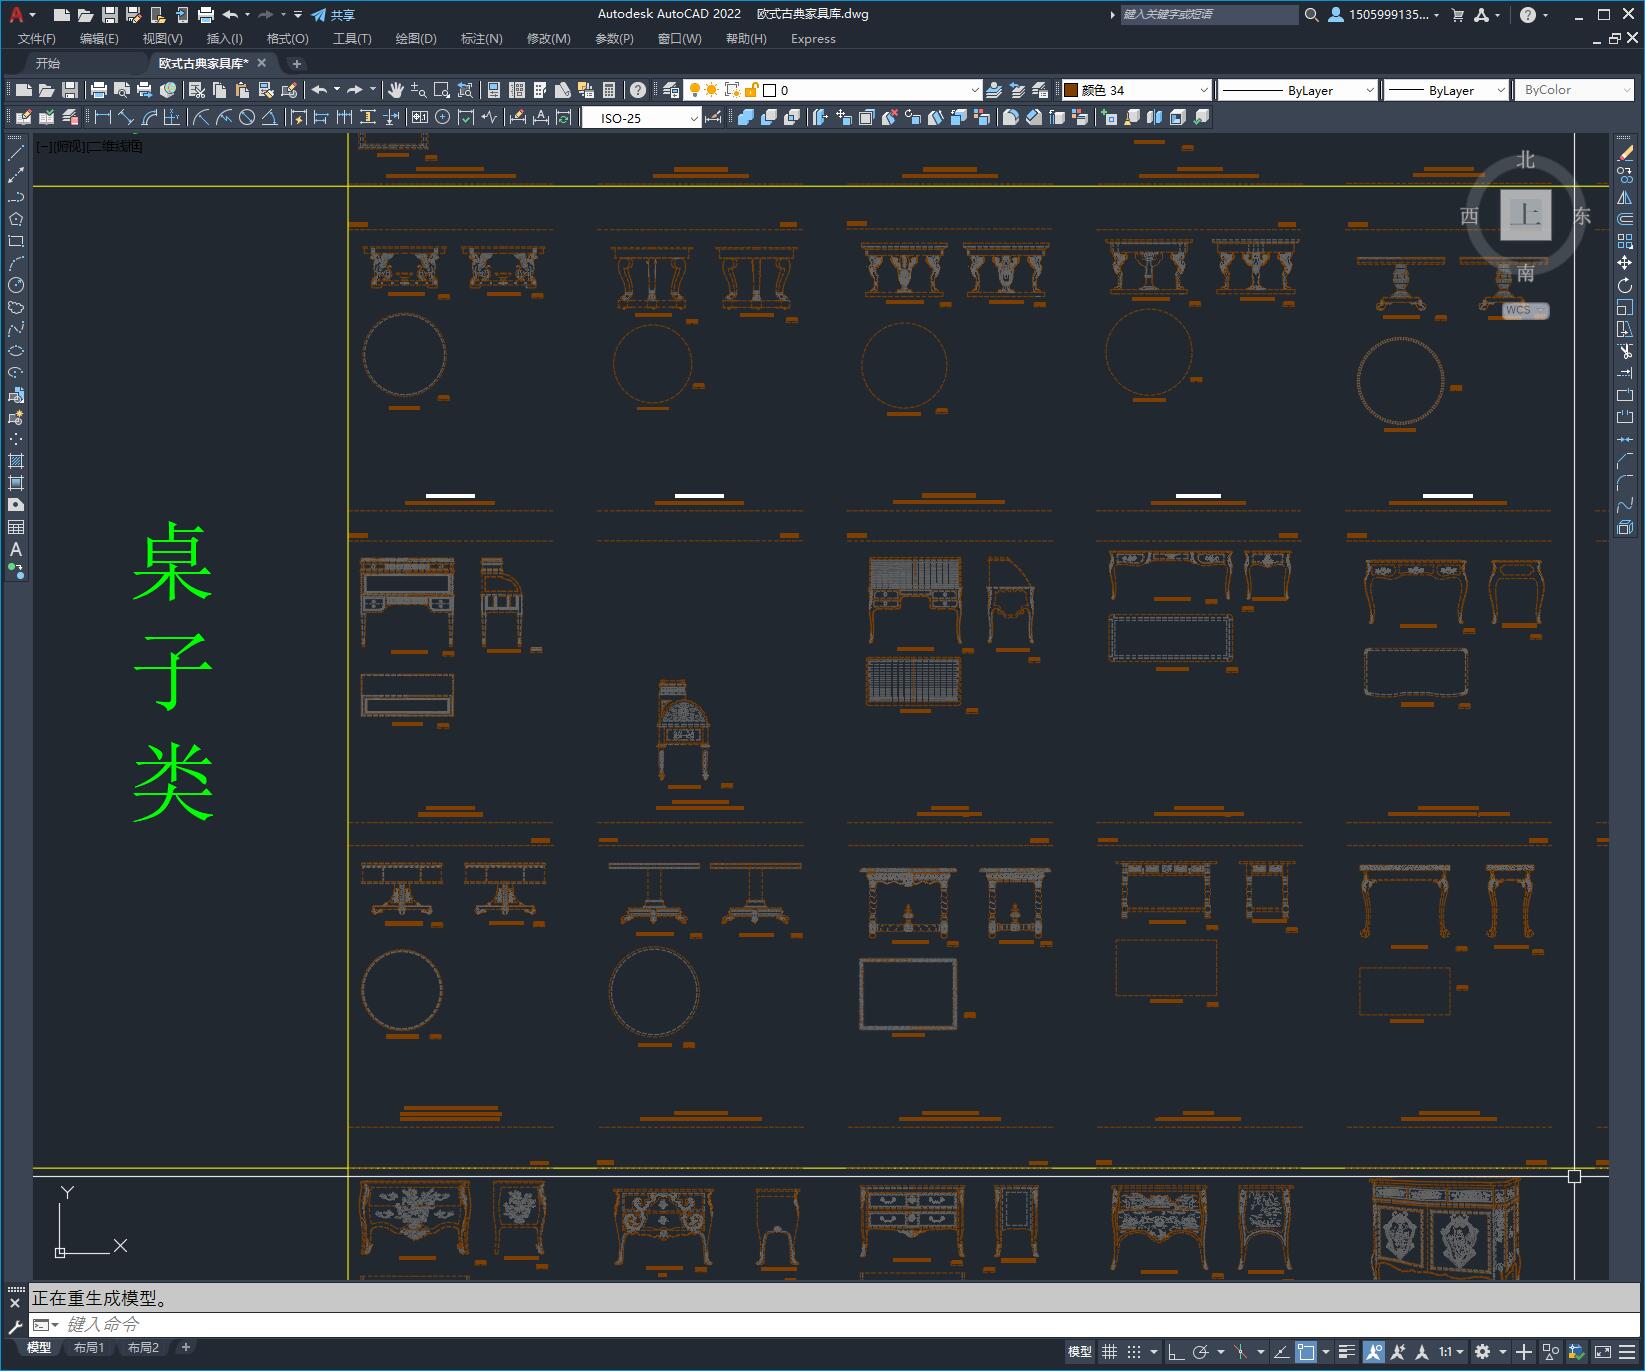Viewport: 1645px width, 1371px height.
Task: Toggle polar tracking in status bar
Action: pos(1201,1352)
